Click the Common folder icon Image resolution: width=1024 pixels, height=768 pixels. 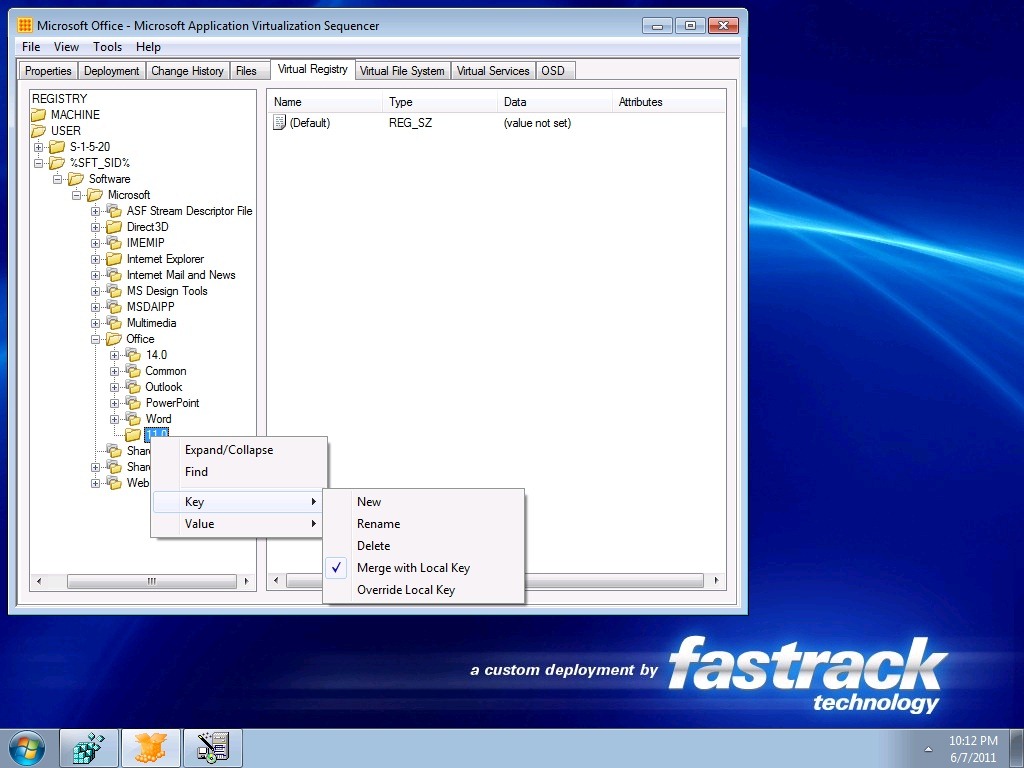(133, 371)
